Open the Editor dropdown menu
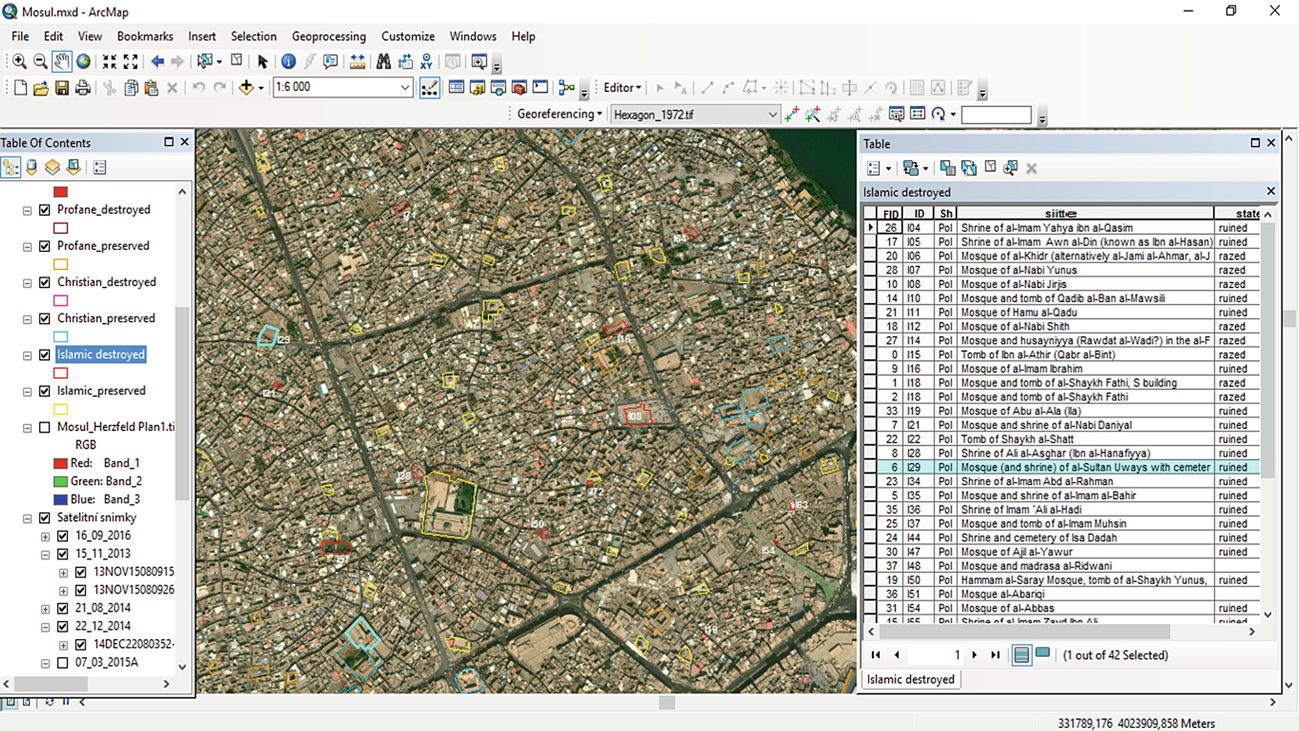Viewport: 1299px width, 731px height. 622,88
